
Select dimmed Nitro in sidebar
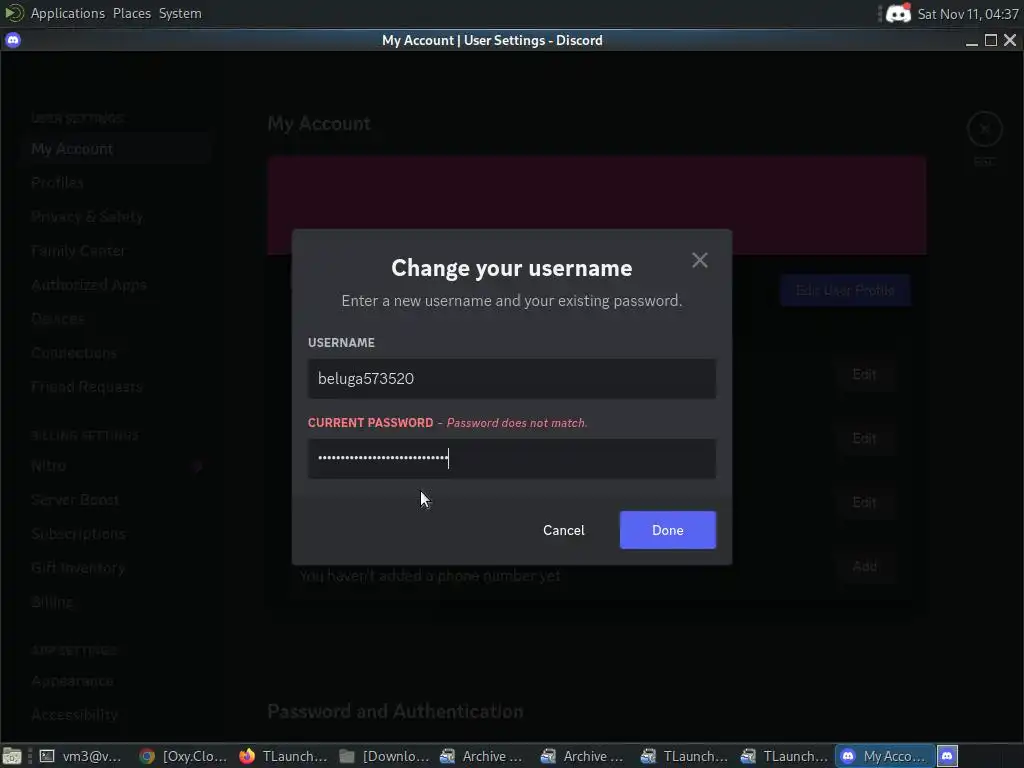pyautogui.click(x=115, y=466)
